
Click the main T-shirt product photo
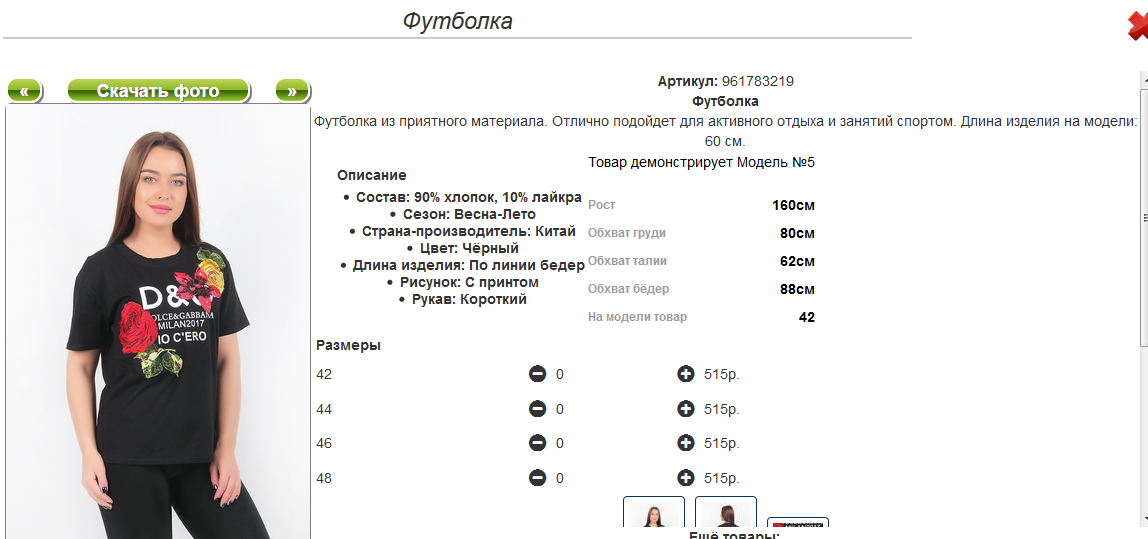[x=158, y=322]
